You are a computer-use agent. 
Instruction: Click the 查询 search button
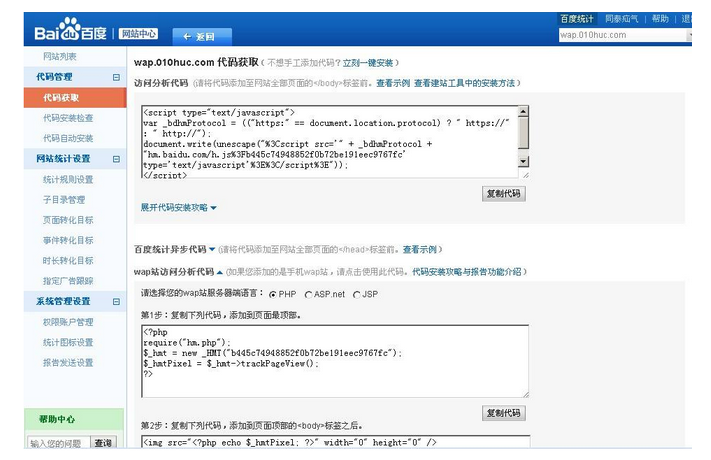point(103,442)
